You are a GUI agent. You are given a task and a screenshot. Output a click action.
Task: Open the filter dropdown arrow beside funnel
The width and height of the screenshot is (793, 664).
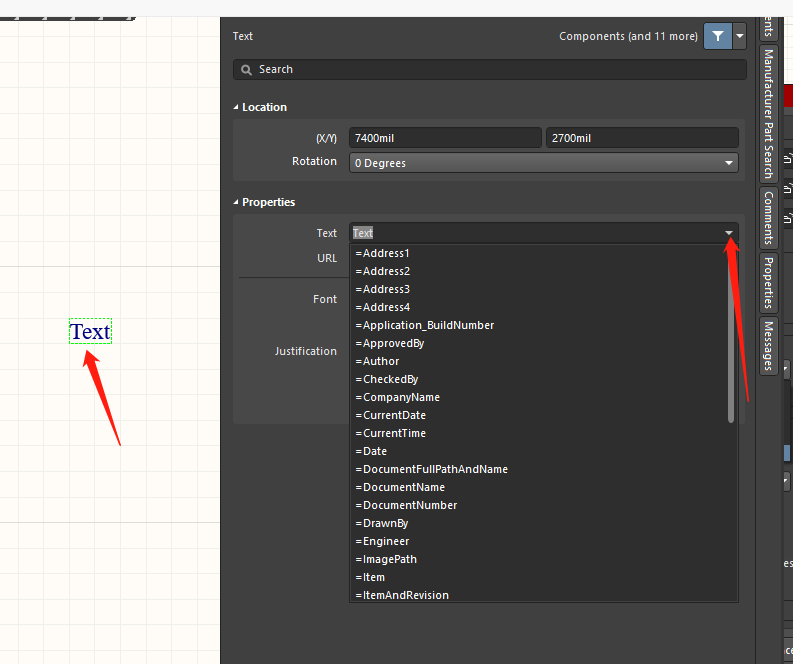740,36
